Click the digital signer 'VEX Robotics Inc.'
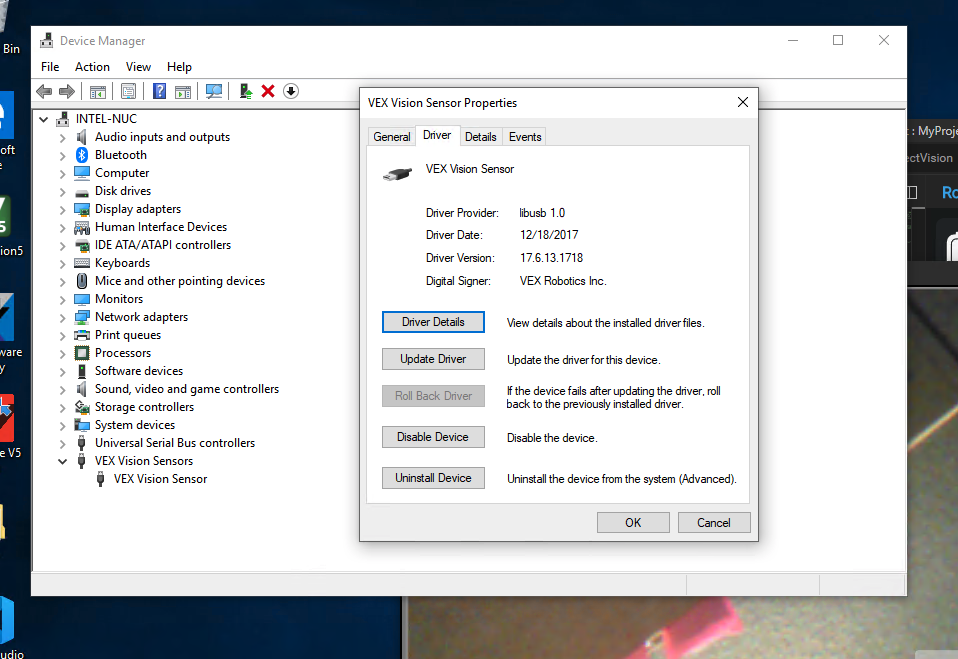958x659 pixels. tap(563, 281)
